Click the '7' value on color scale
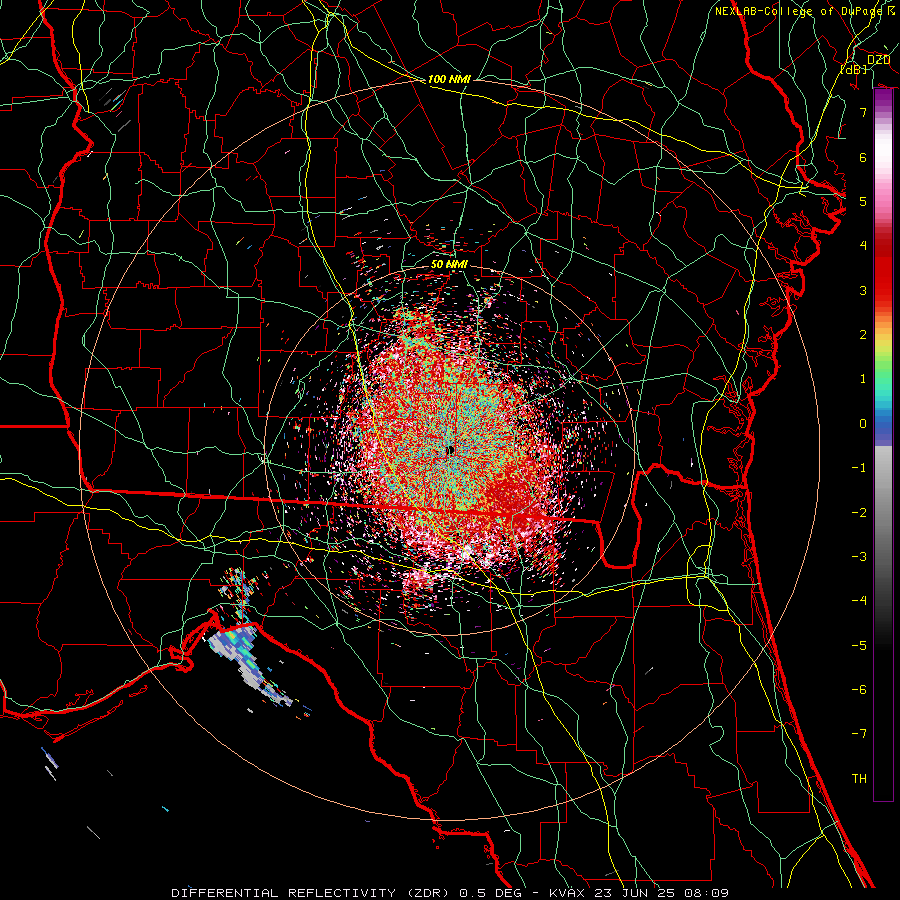 click(x=863, y=112)
